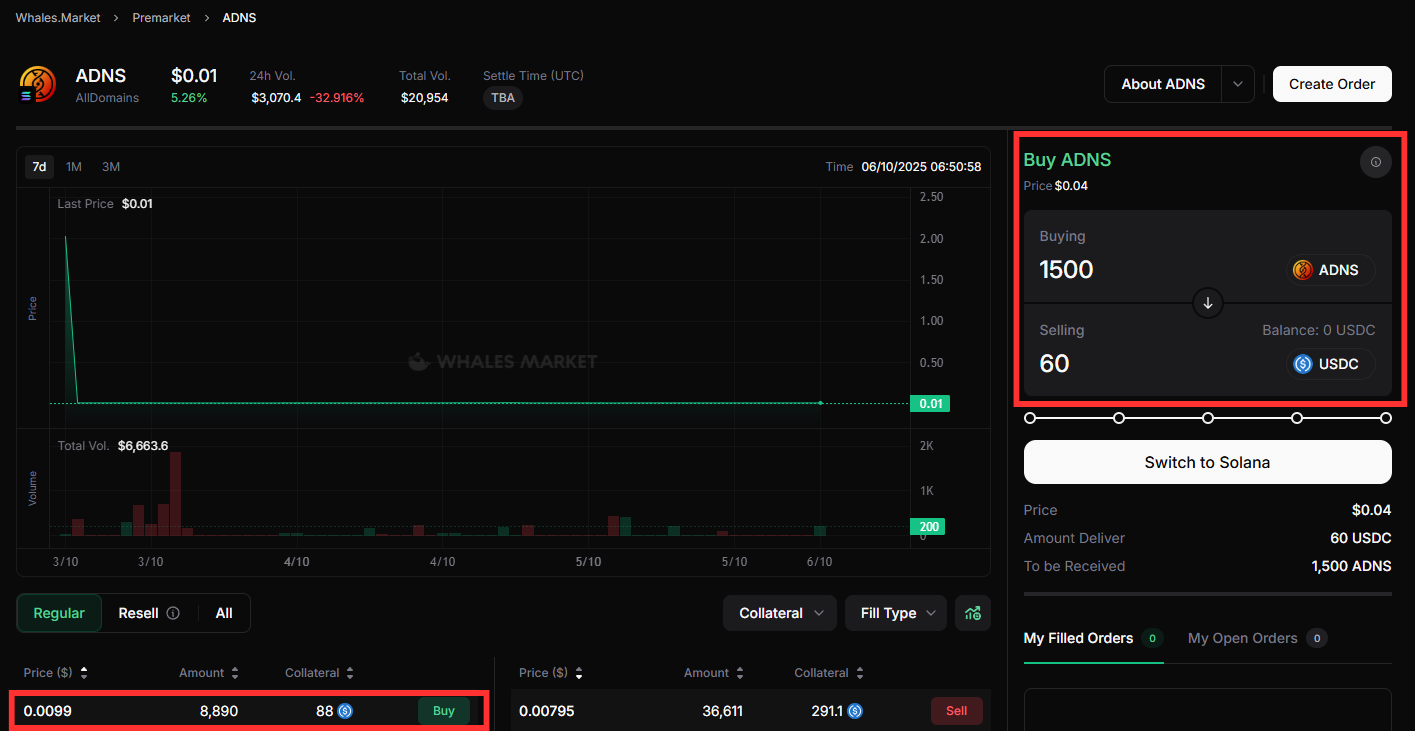Sort sell orders by Collateral column arrows
Viewport: 1415px width, 731px height.
[859, 673]
